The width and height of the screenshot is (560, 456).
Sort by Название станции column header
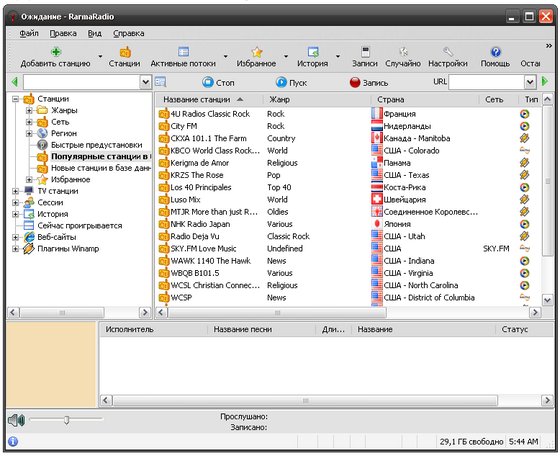point(209,100)
